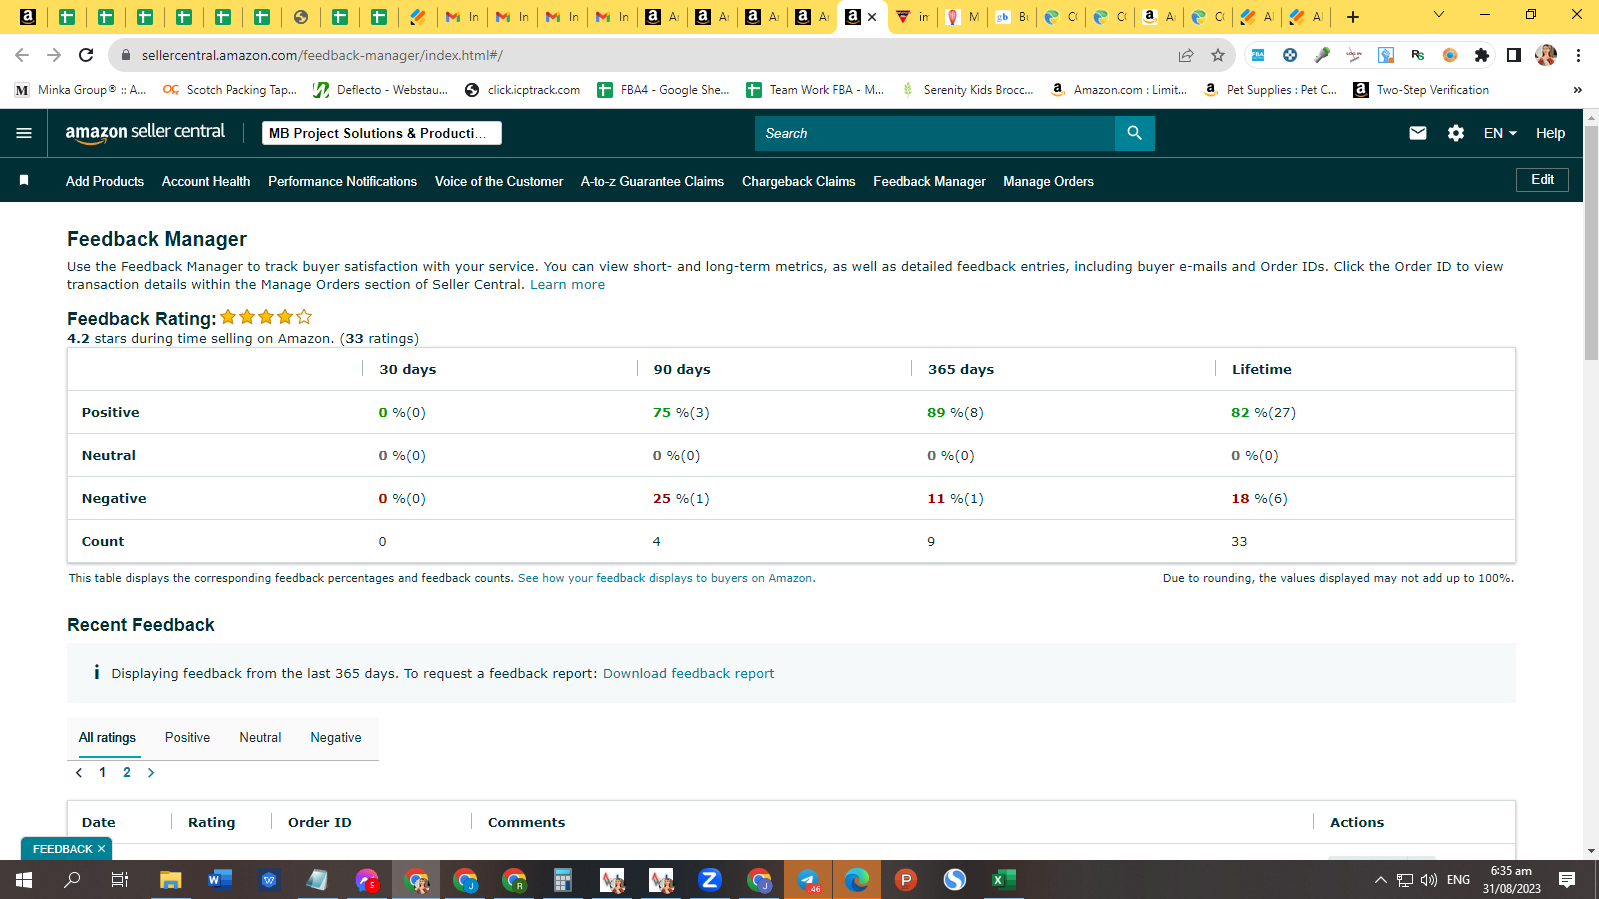Open Voice of the Customer

(x=499, y=181)
